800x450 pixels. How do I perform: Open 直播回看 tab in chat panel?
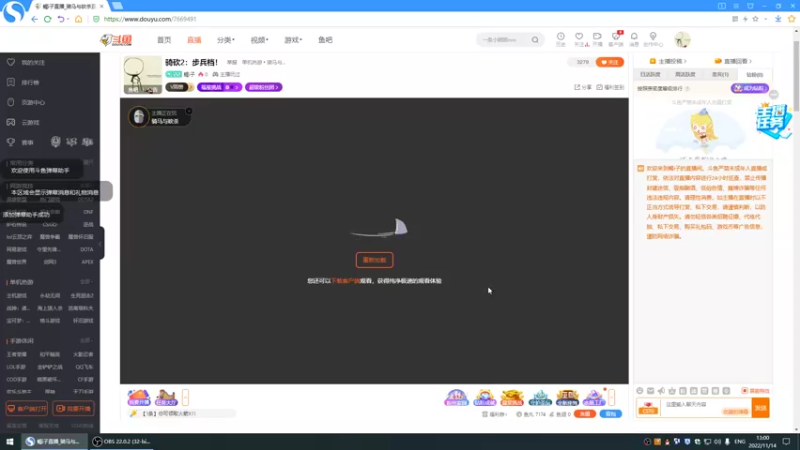point(733,61)
